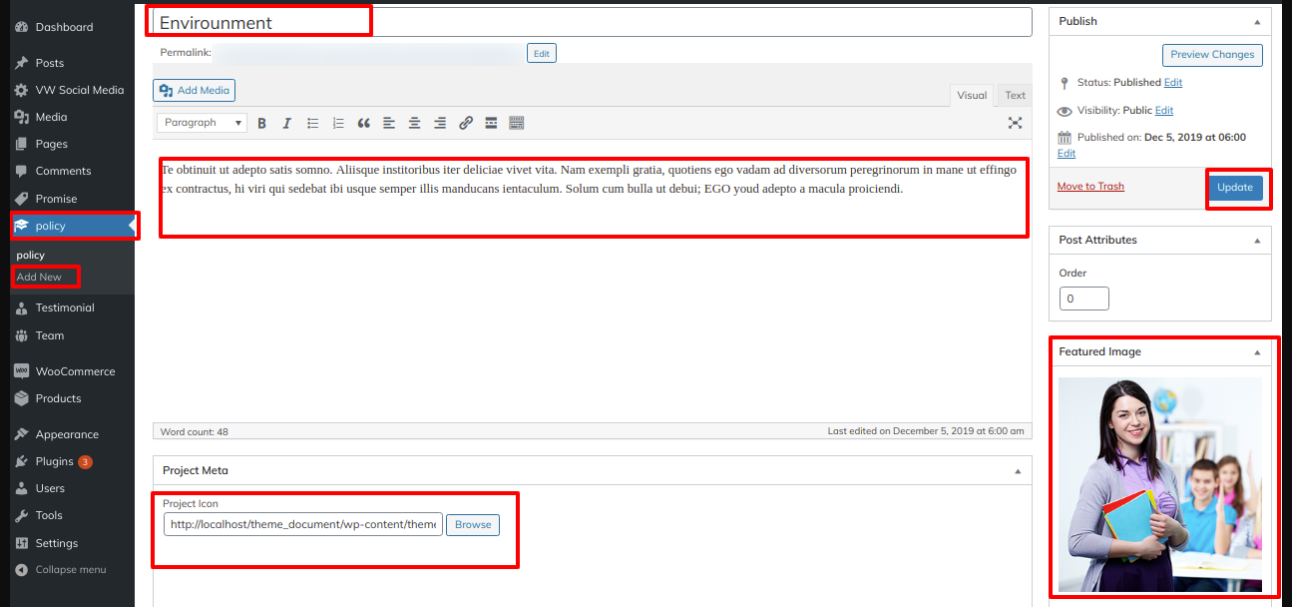Open the Paragraph format dropdown
This screenshot has width=1292, height=607.
[203, 123]
